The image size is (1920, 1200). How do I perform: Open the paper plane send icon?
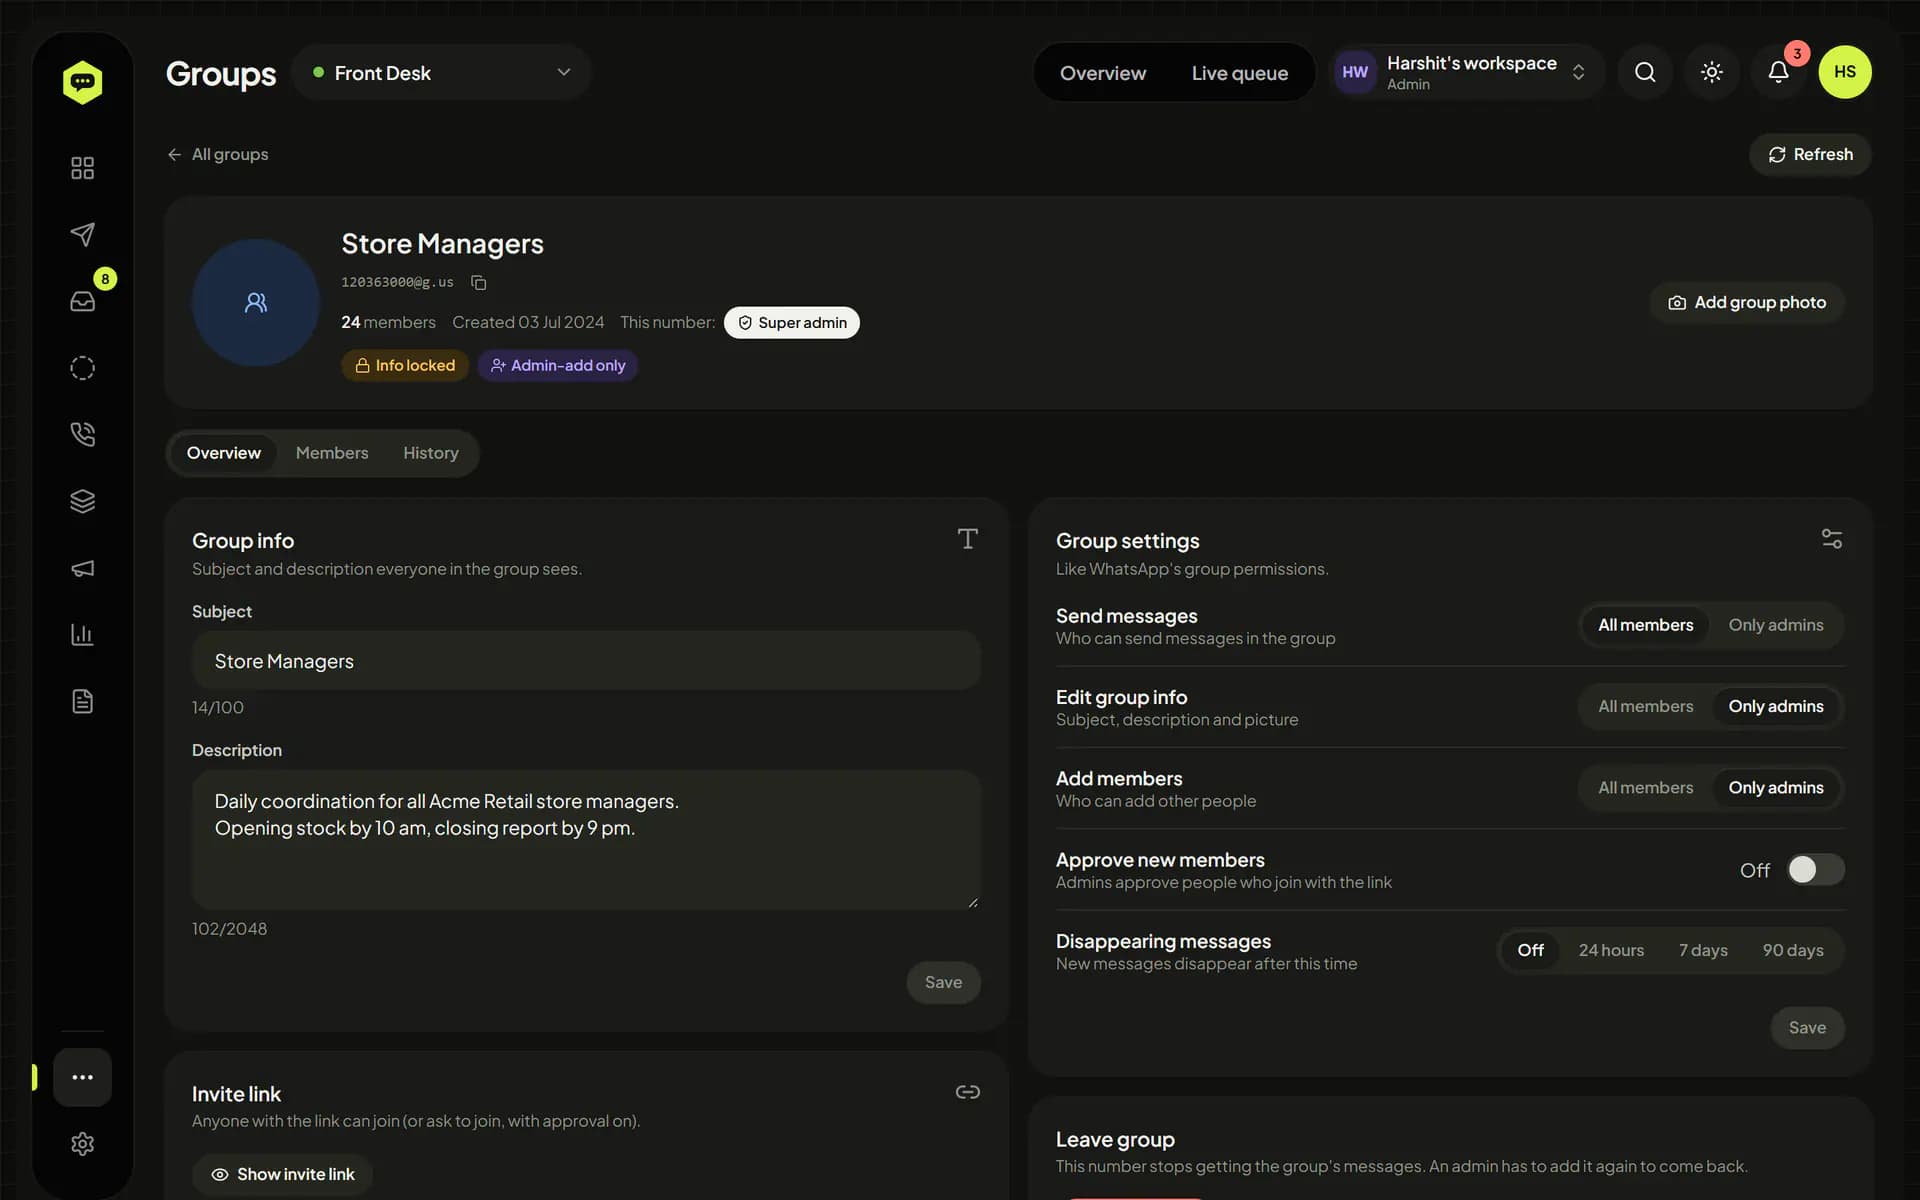tap(82, 234)
